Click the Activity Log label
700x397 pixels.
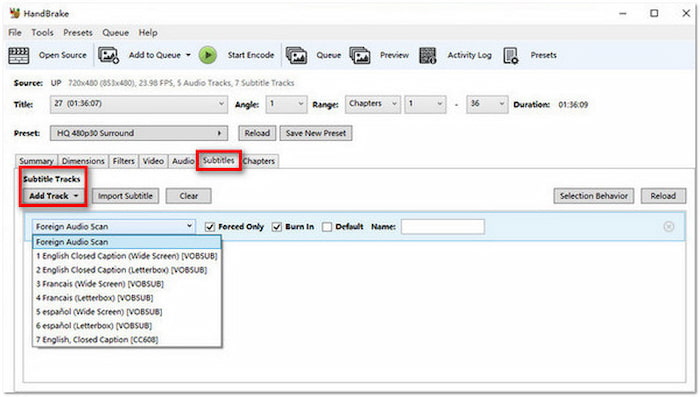pyautogui.click(x=470, y=55)
